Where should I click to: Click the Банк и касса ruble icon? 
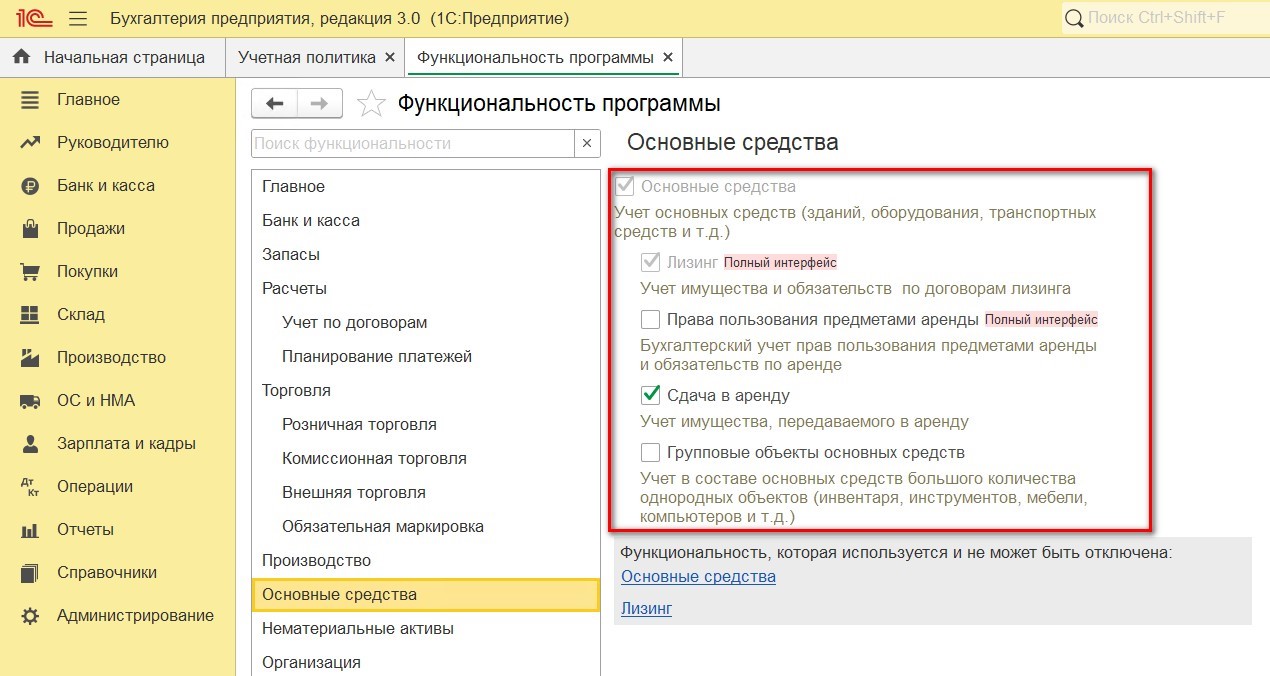(x=30, y=186)
